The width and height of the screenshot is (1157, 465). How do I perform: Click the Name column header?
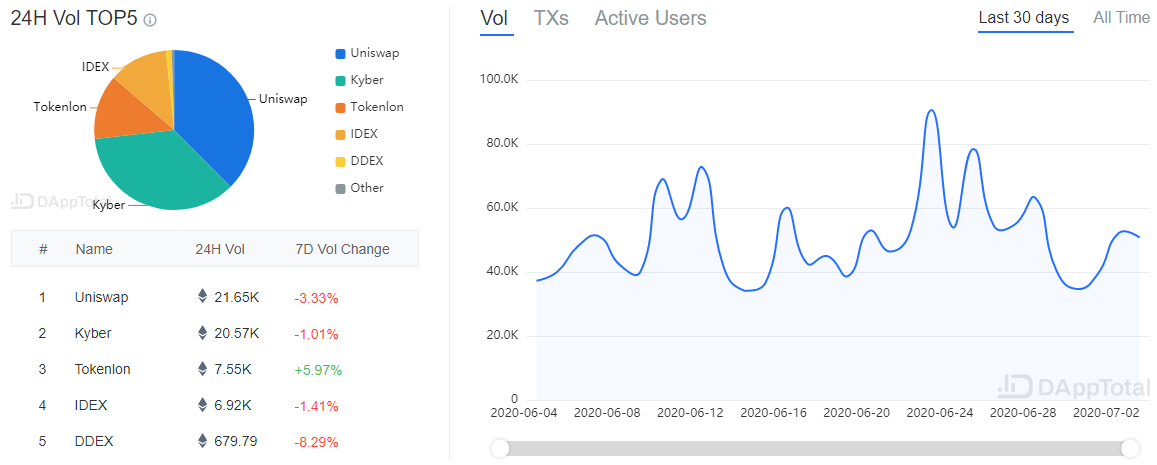[94, 249]
